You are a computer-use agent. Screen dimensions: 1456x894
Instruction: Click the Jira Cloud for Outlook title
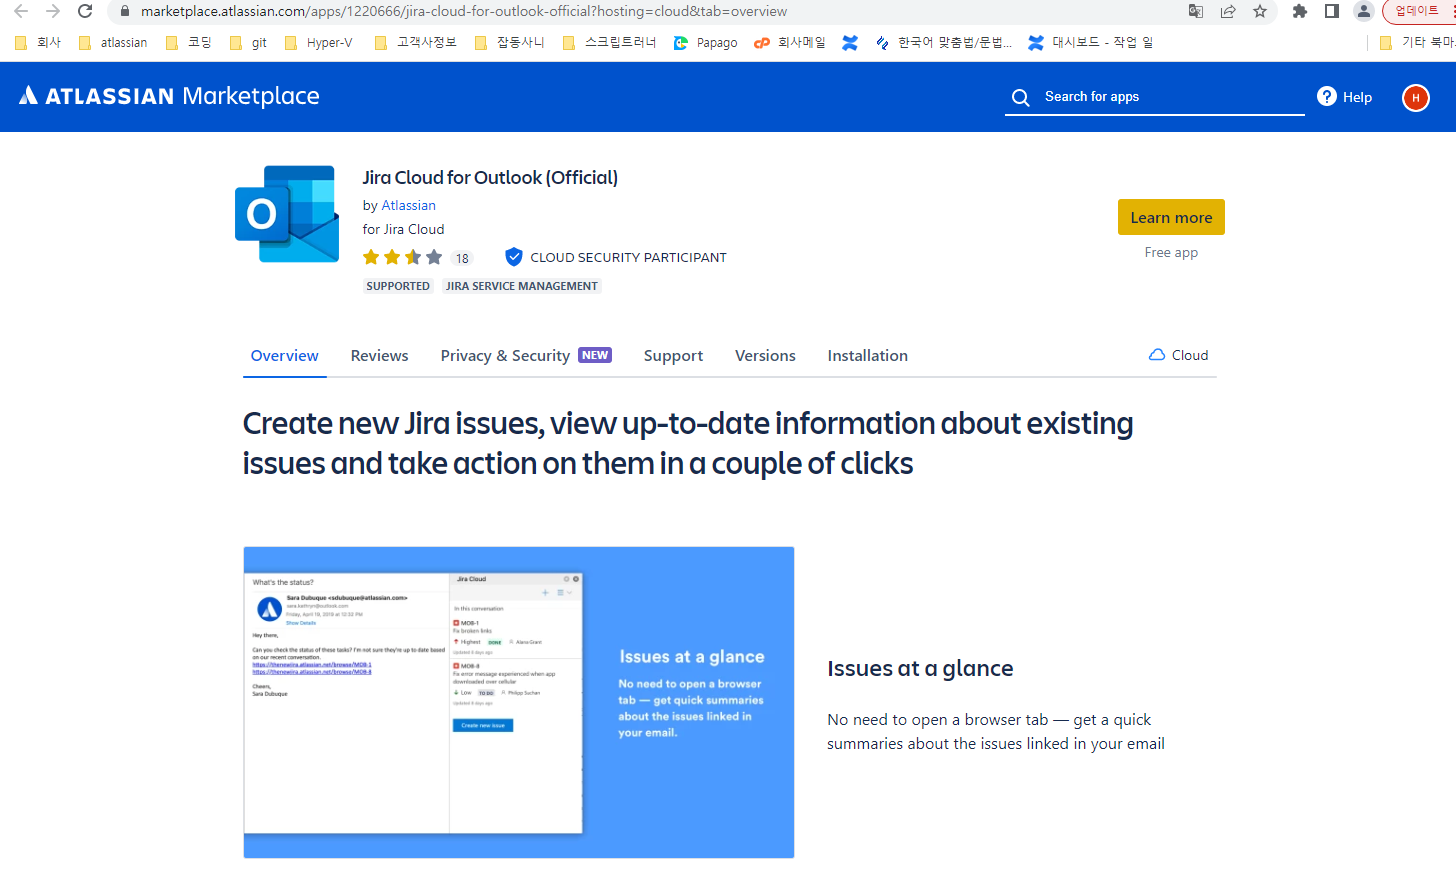[x=490, y=177]
